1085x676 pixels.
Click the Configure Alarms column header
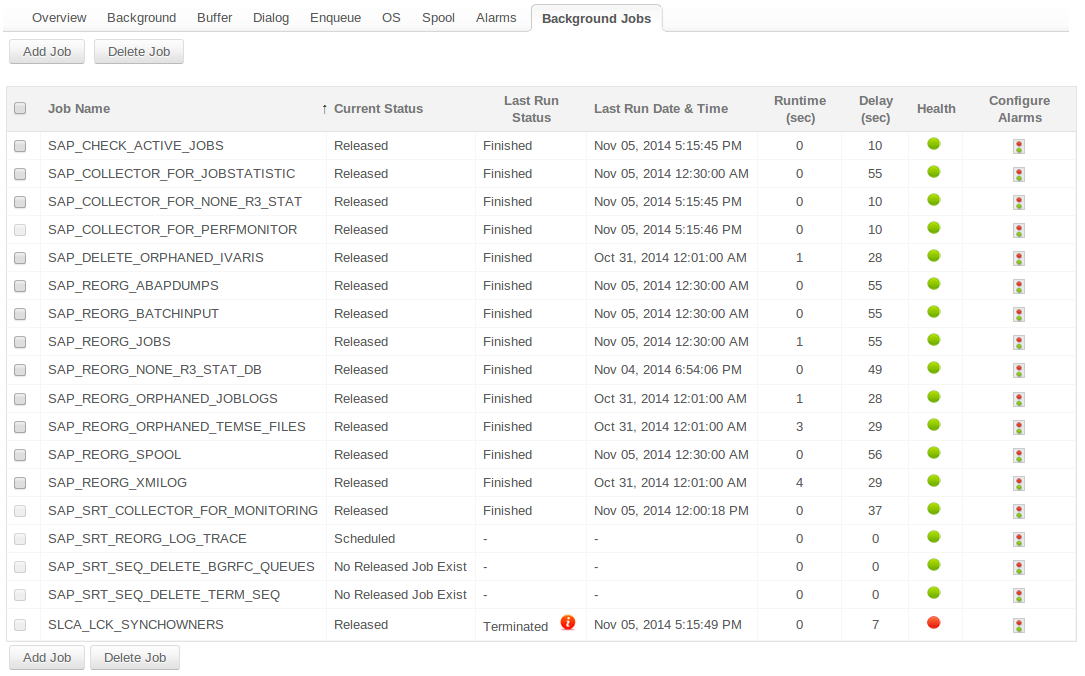tap(1019, 109)
